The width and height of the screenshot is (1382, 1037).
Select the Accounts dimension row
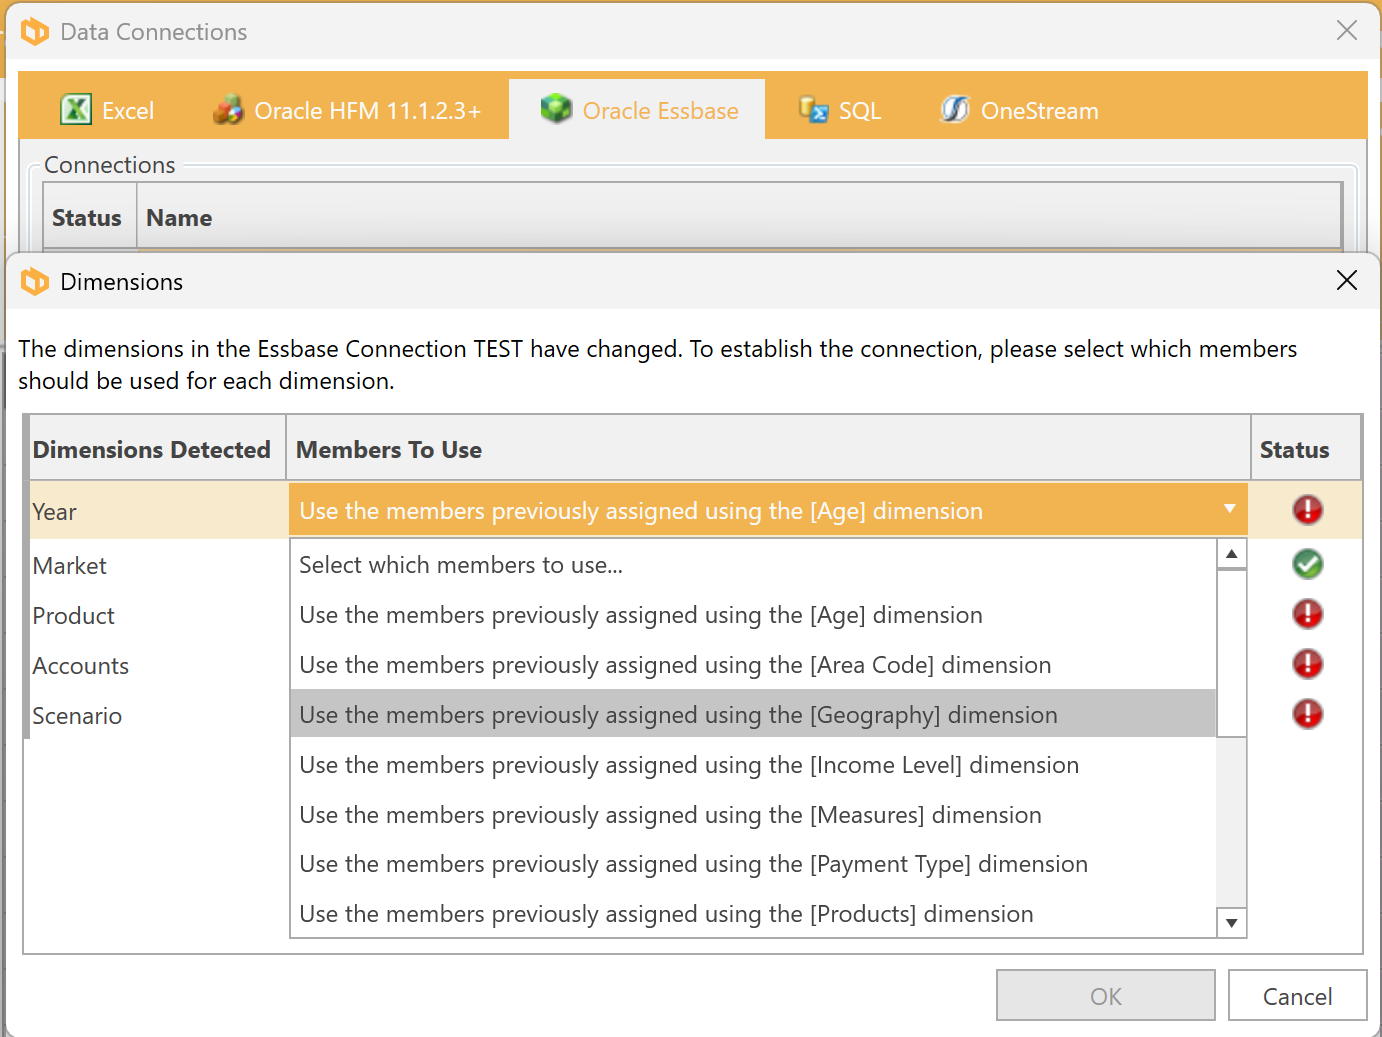pyautogui.click(x=158, y=665)
